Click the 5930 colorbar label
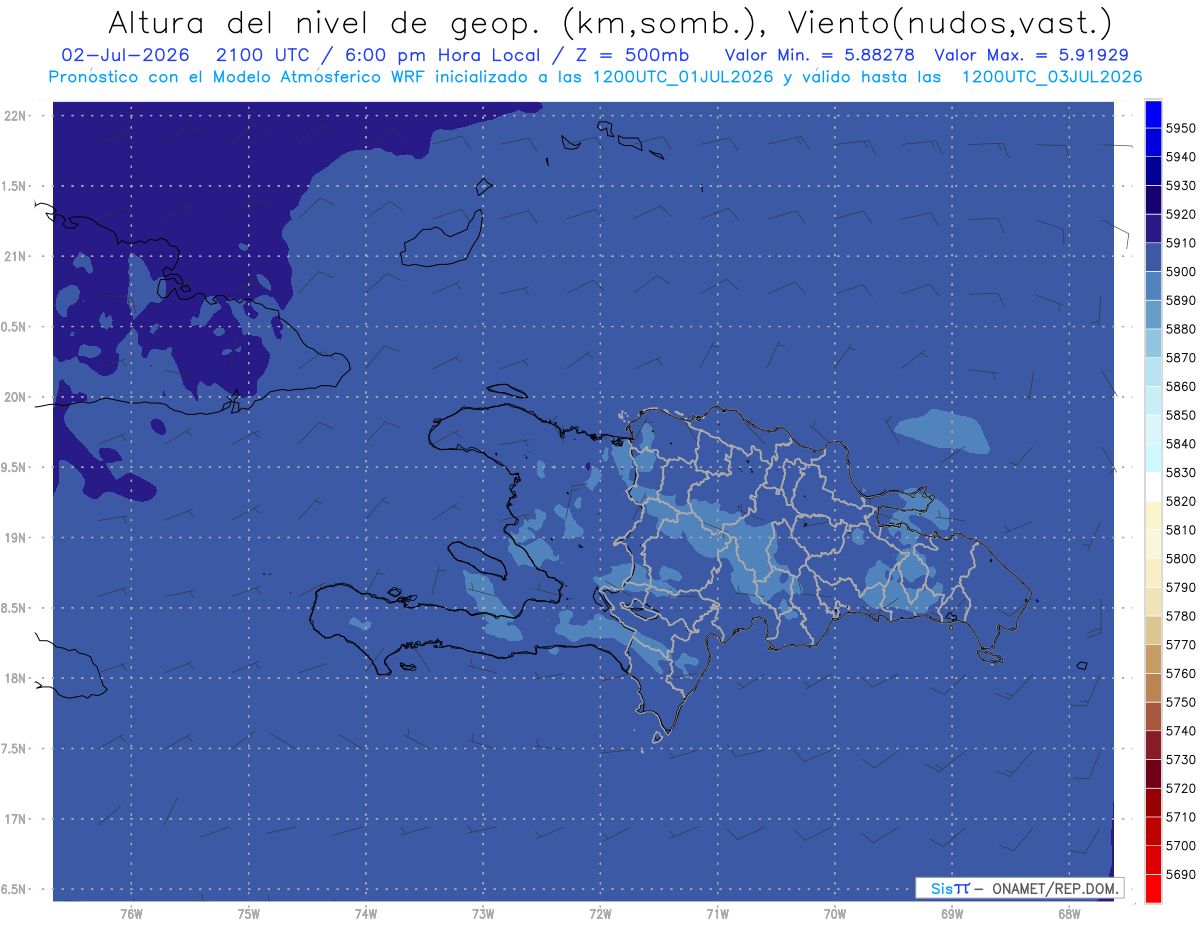The height and width of the screenshot is (927, 1200). click(1181, 186)
